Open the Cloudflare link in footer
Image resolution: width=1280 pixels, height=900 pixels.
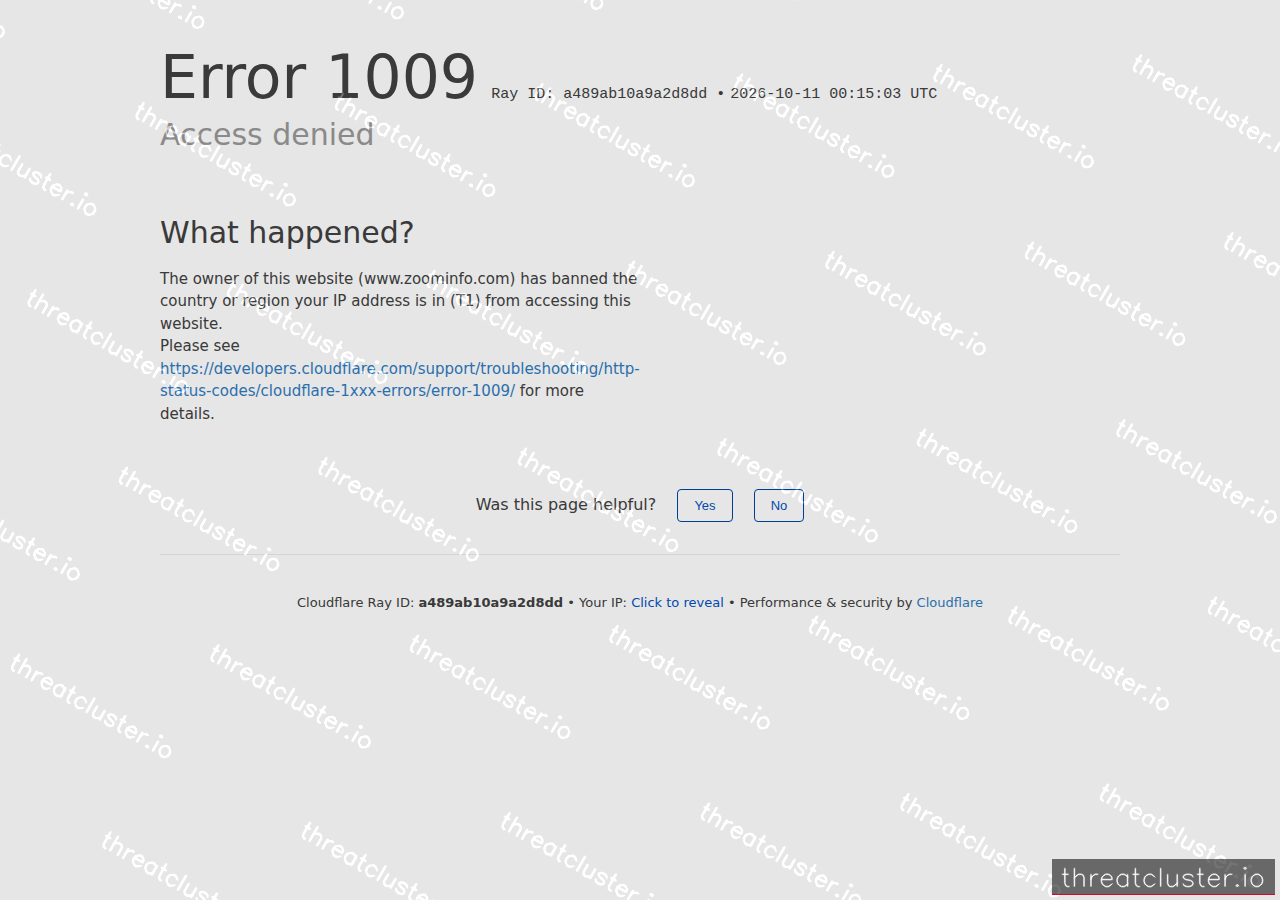pyautogui.click(x=949, y=602)
